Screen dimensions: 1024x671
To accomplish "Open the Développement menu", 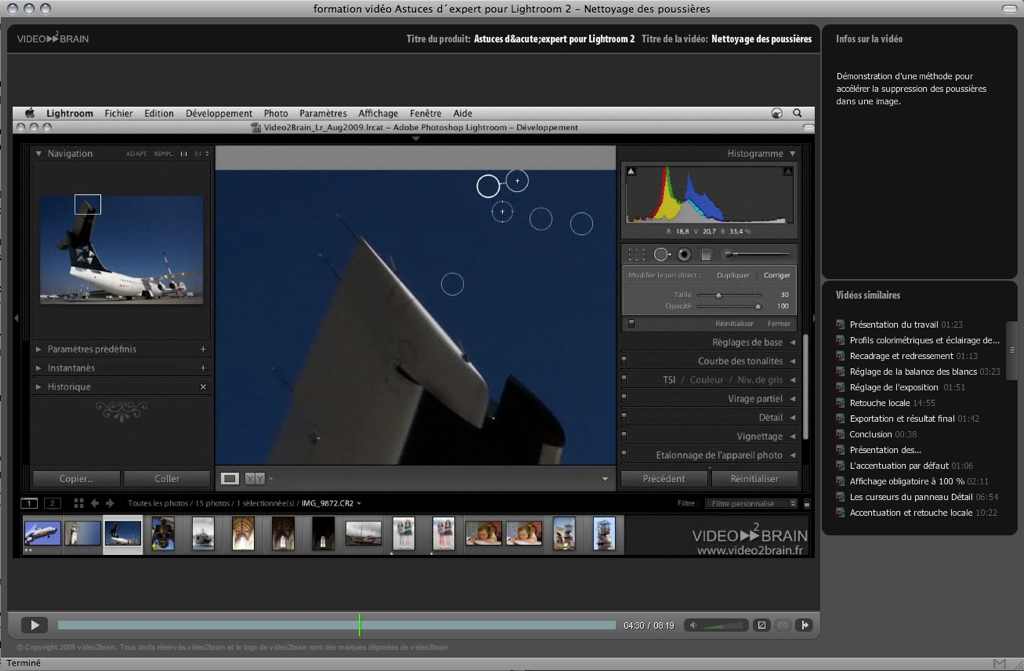I will [x=219, y=113].
